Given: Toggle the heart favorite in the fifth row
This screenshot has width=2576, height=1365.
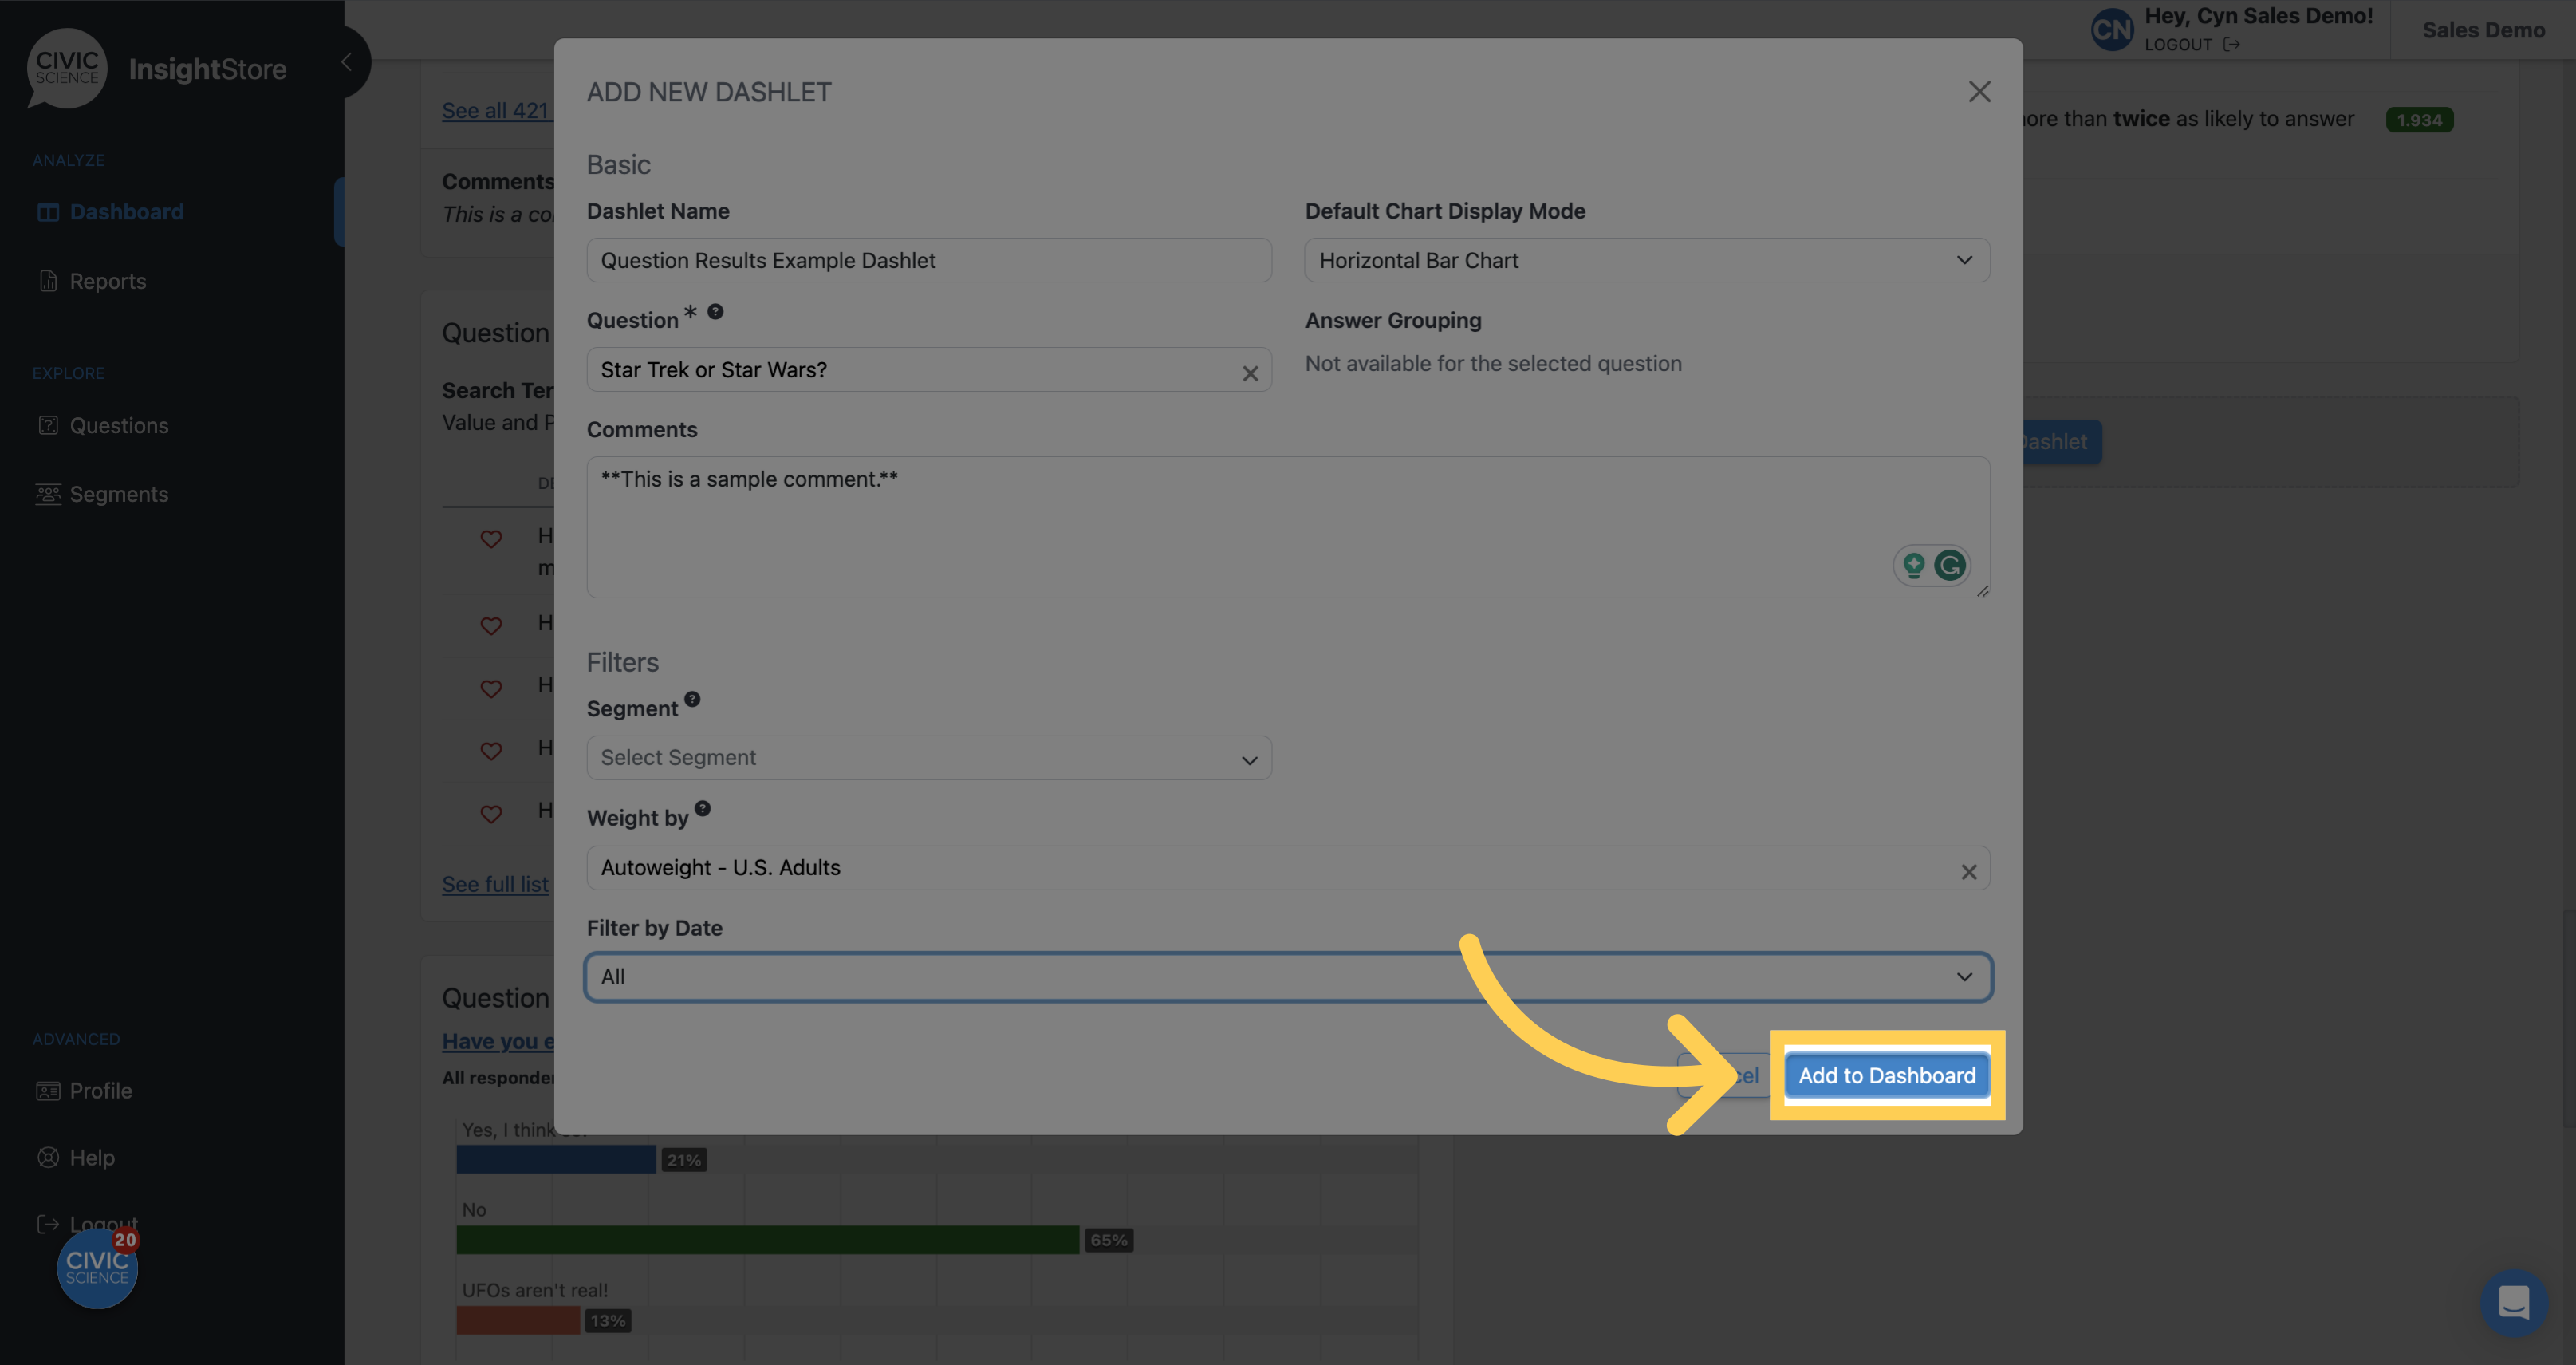Looking at the screenshot, I should coord(490,814).
